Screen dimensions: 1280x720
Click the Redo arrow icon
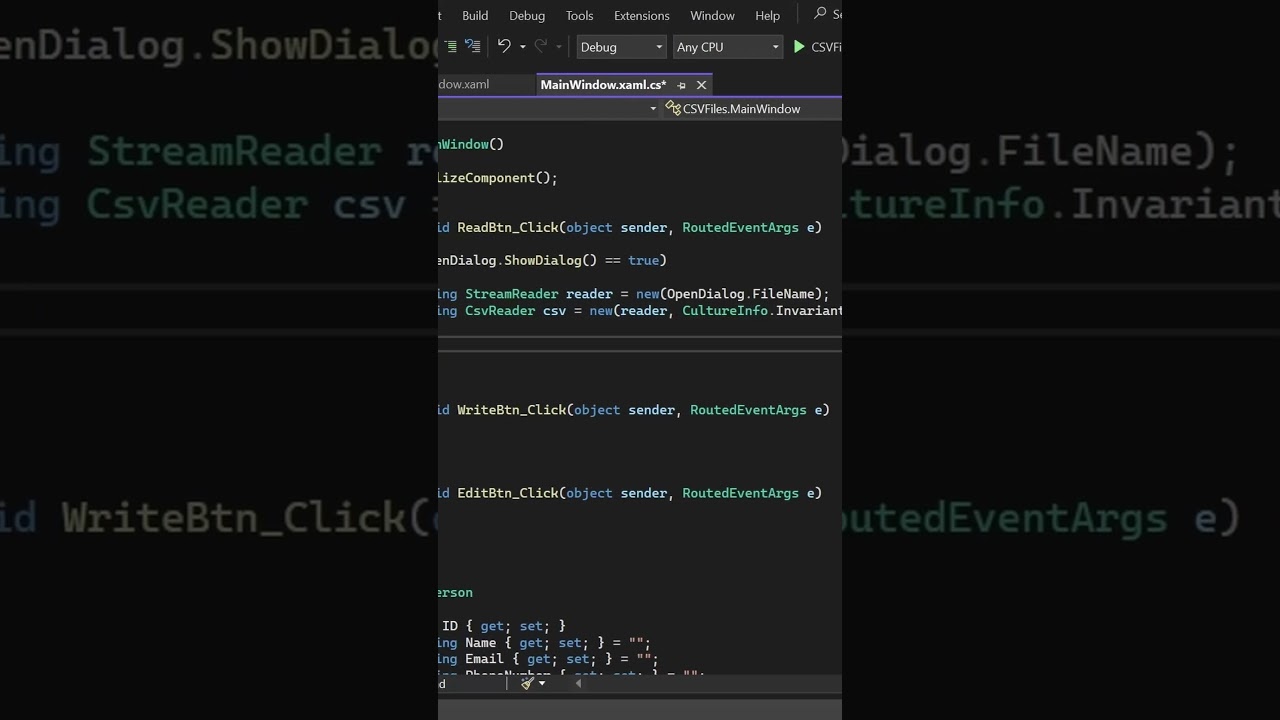point(541,46)
